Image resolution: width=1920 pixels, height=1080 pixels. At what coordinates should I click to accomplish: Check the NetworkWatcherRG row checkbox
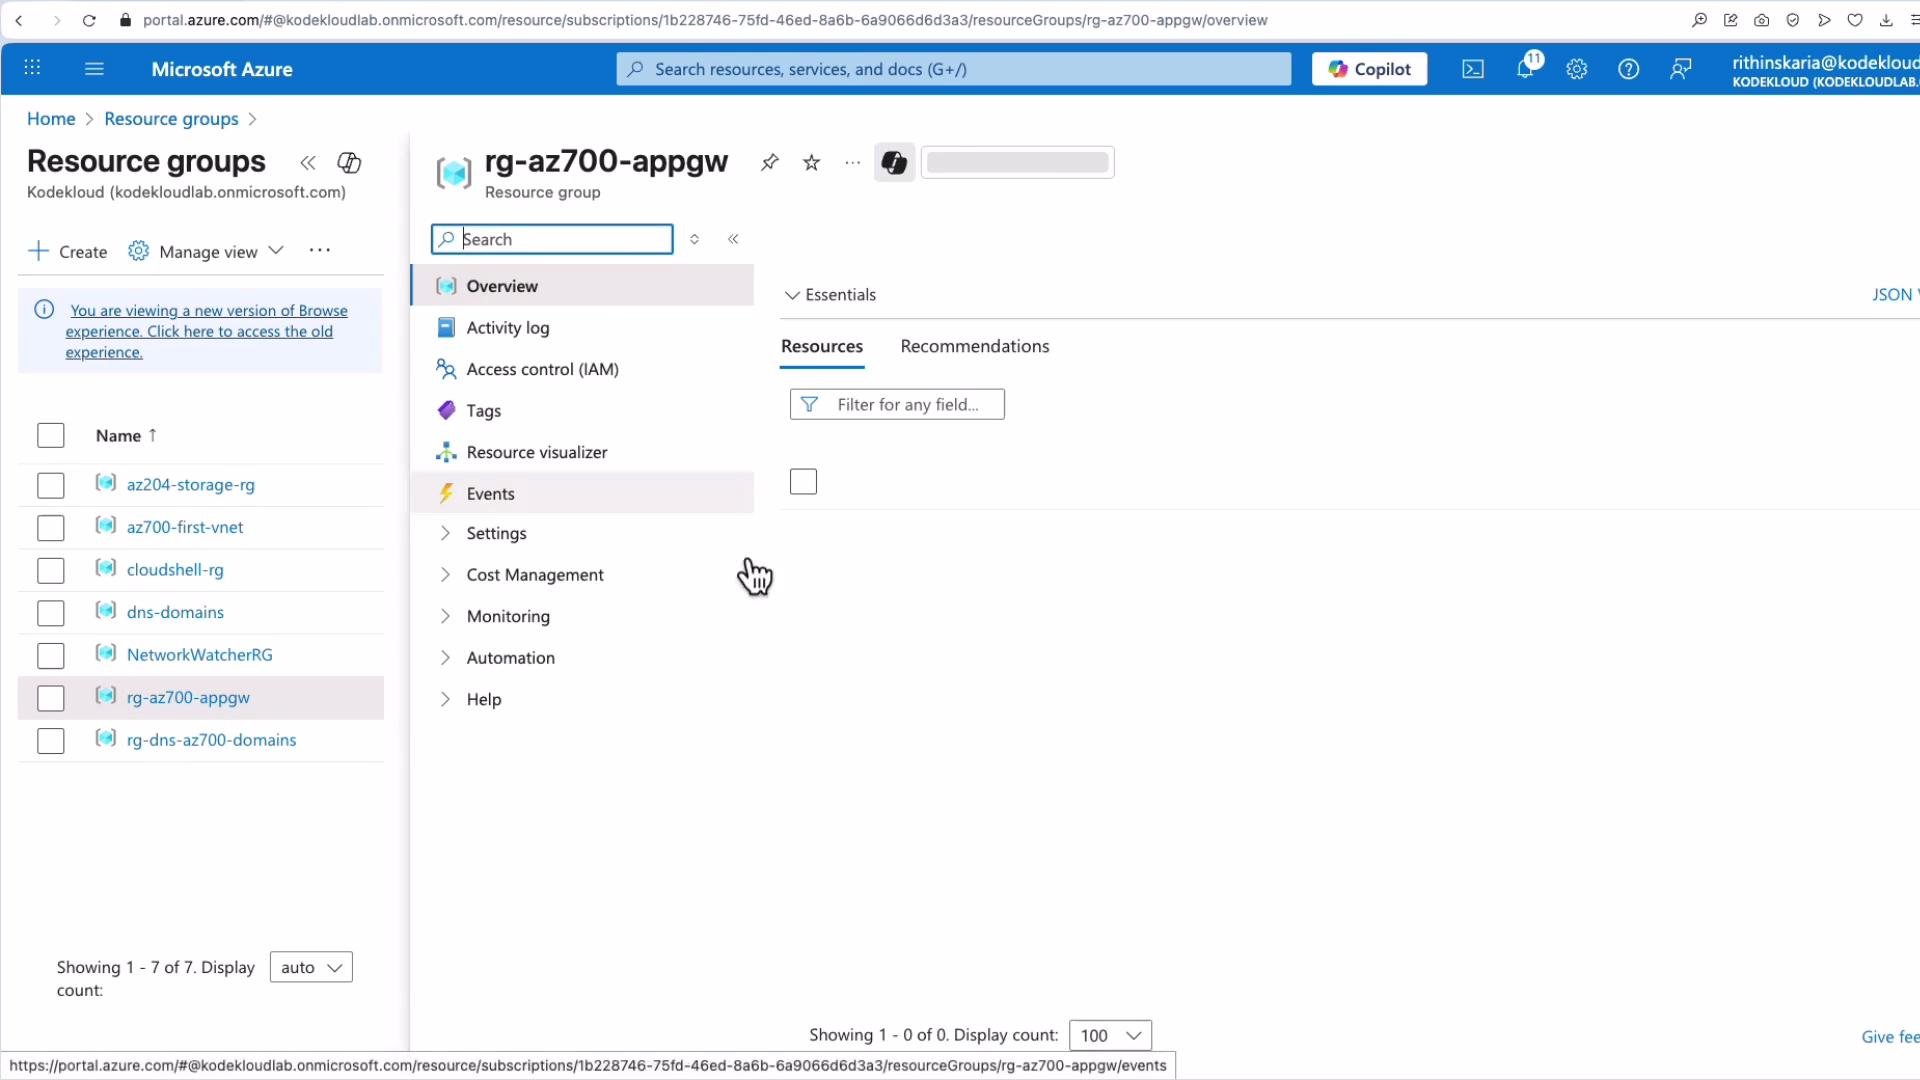50,656
